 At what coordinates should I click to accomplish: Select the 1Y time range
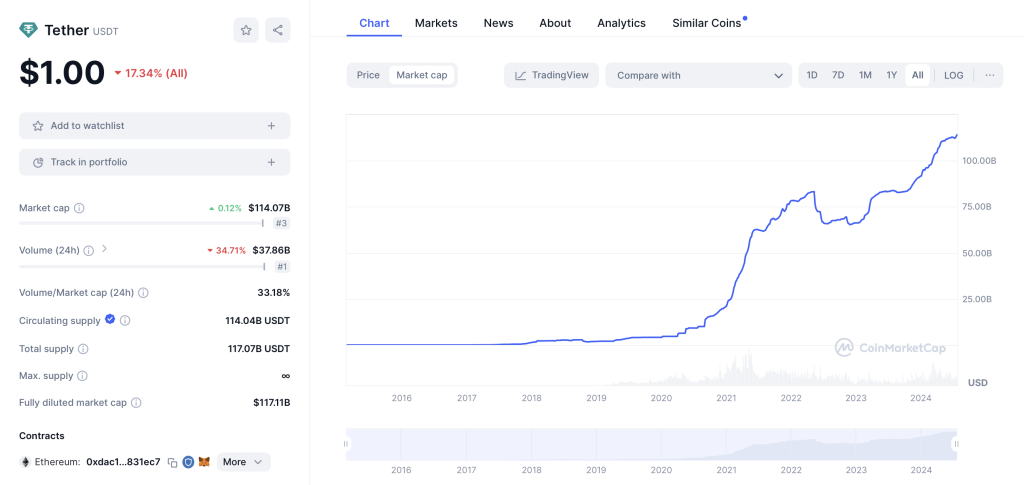coord(891,75)
